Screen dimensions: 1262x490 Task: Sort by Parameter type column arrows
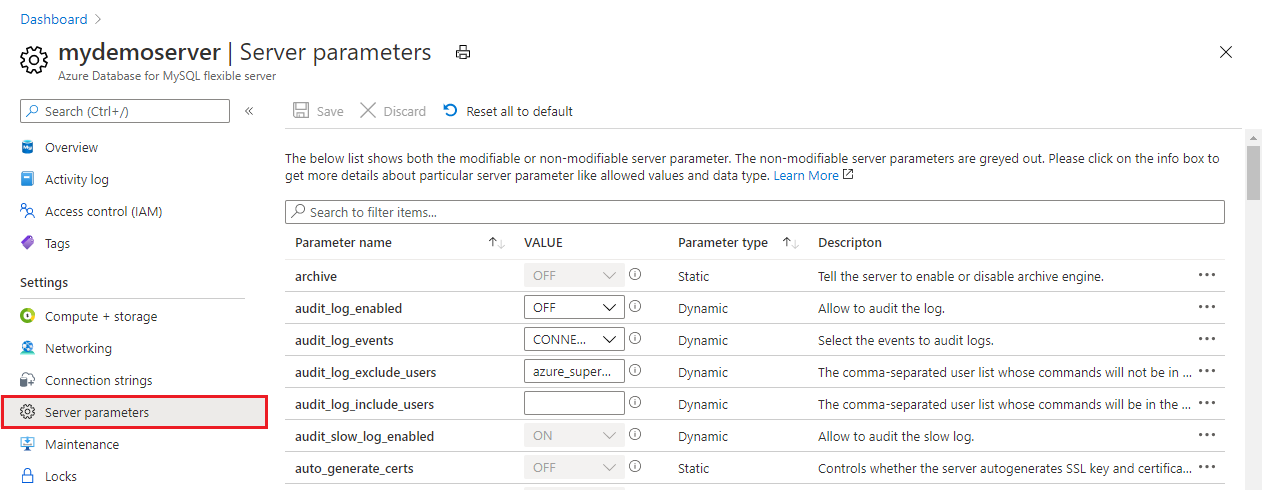pyautogui.click(x=790, y=243)
